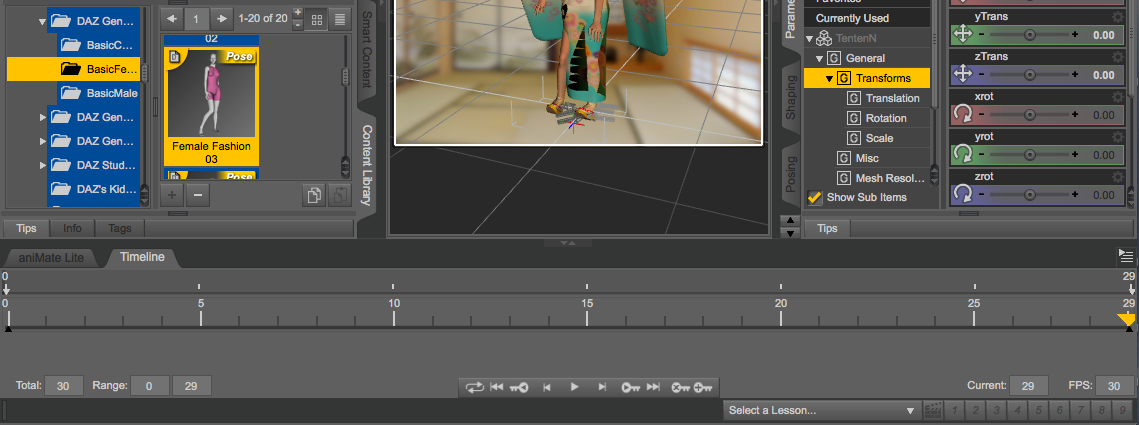Screen dimensions: 1139x425
Task: Open the Shaping side tab
Action: pos(790,97)
